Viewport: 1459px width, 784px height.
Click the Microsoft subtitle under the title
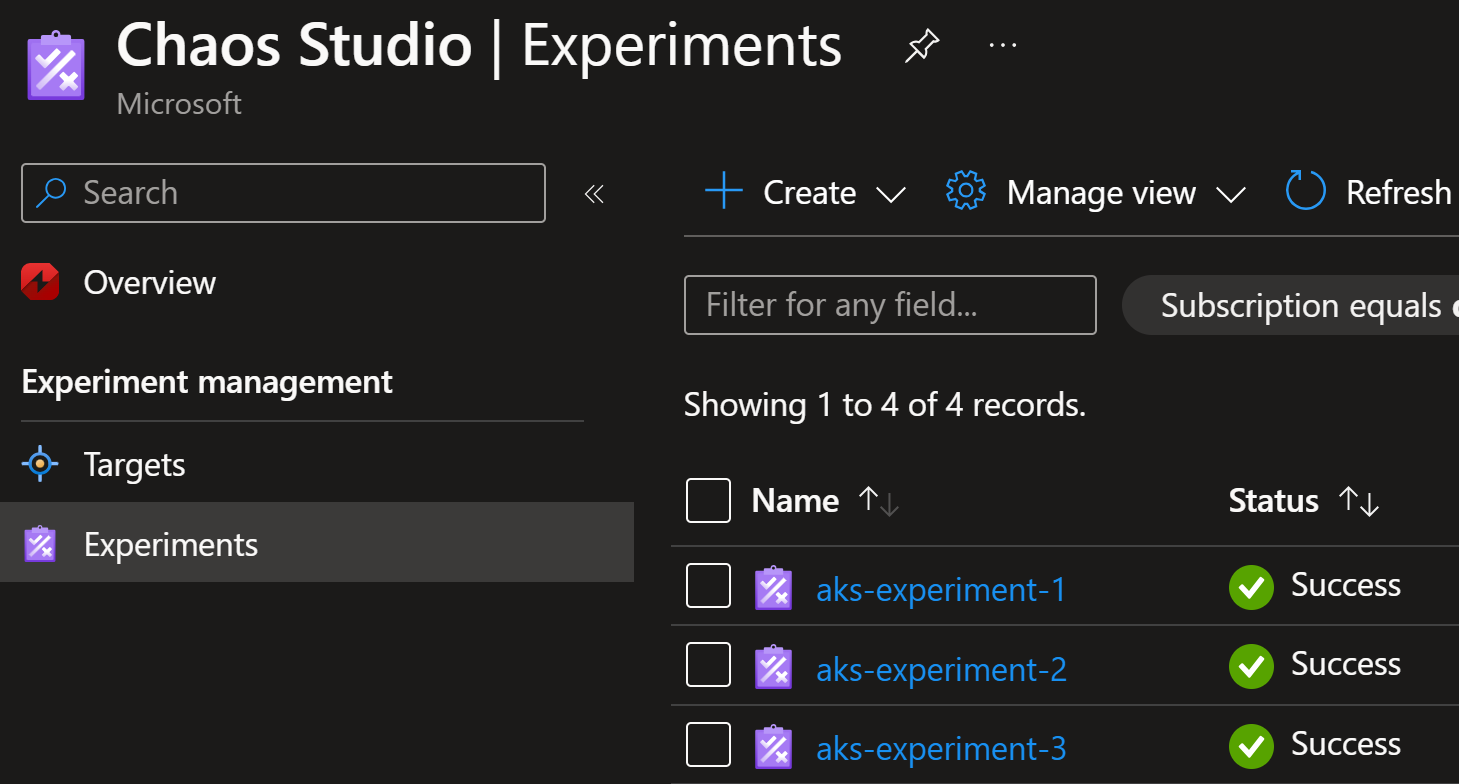tap(179, 104)
